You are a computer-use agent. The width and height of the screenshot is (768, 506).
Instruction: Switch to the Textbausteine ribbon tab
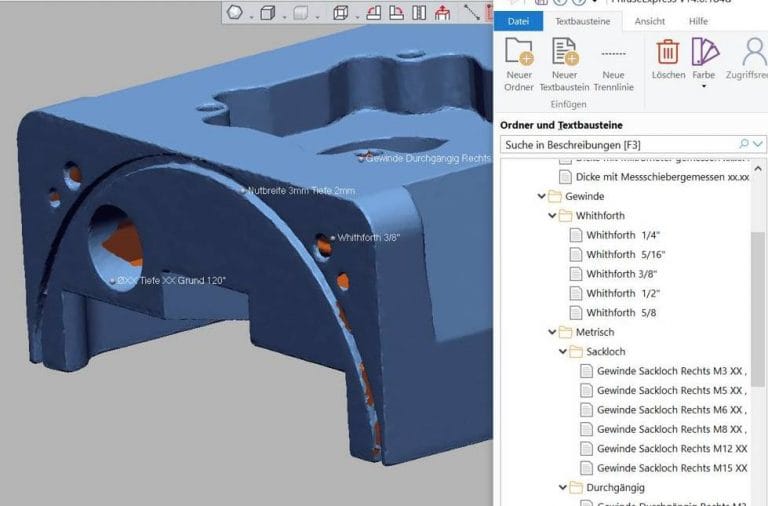[x=582, y=21]
